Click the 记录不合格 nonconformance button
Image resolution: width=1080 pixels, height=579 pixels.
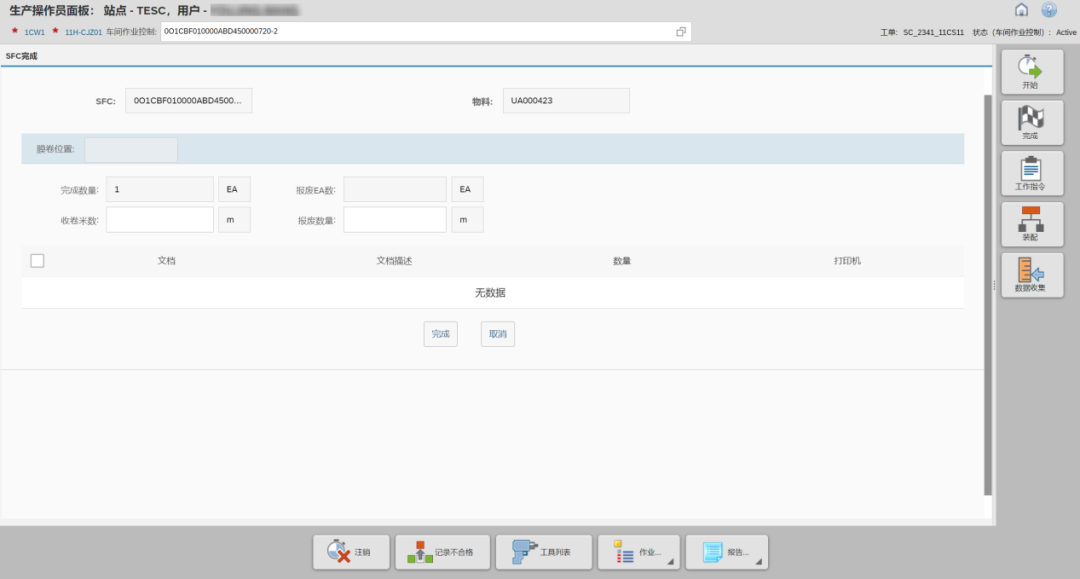tap(442, 552)
